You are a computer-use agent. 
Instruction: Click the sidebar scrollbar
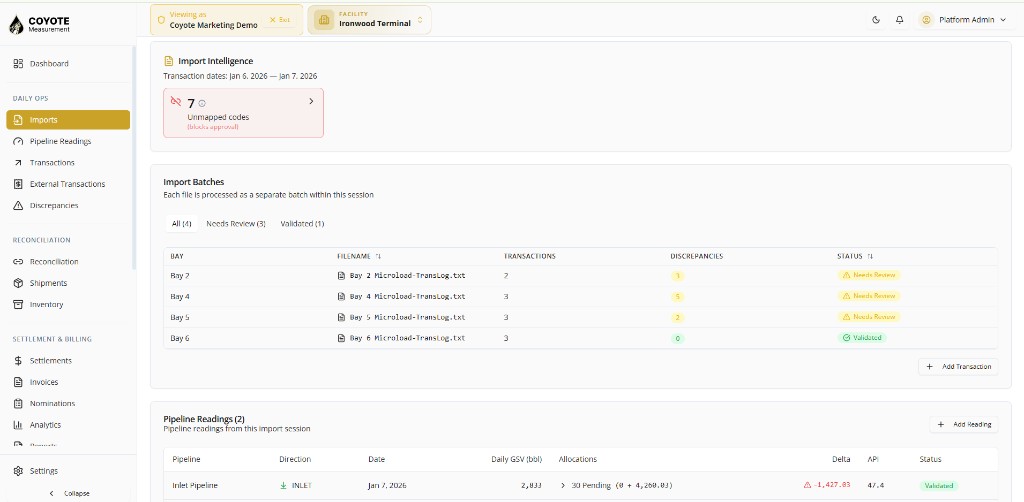pos(134,157)
